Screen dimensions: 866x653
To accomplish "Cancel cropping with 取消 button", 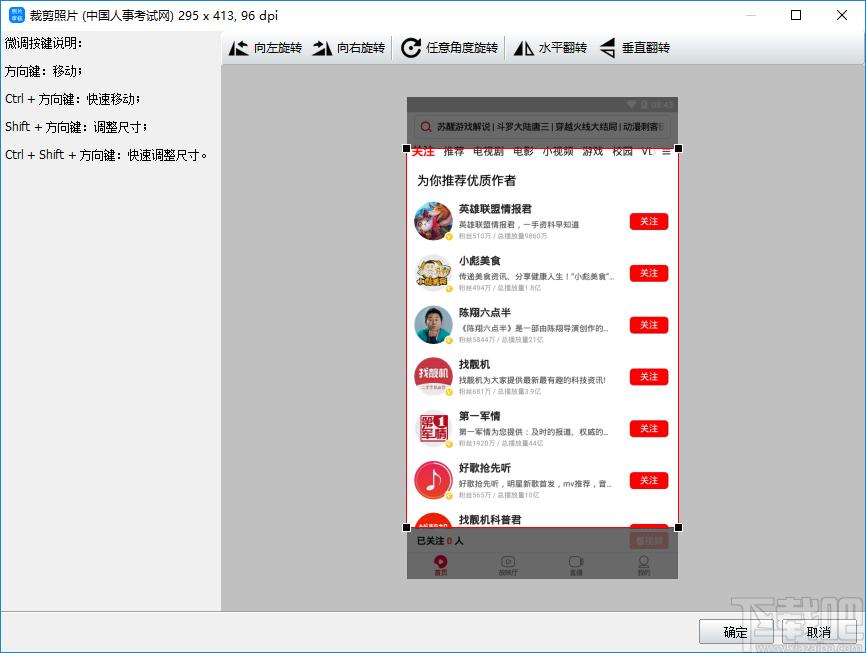I will click(x=819, y=631).
